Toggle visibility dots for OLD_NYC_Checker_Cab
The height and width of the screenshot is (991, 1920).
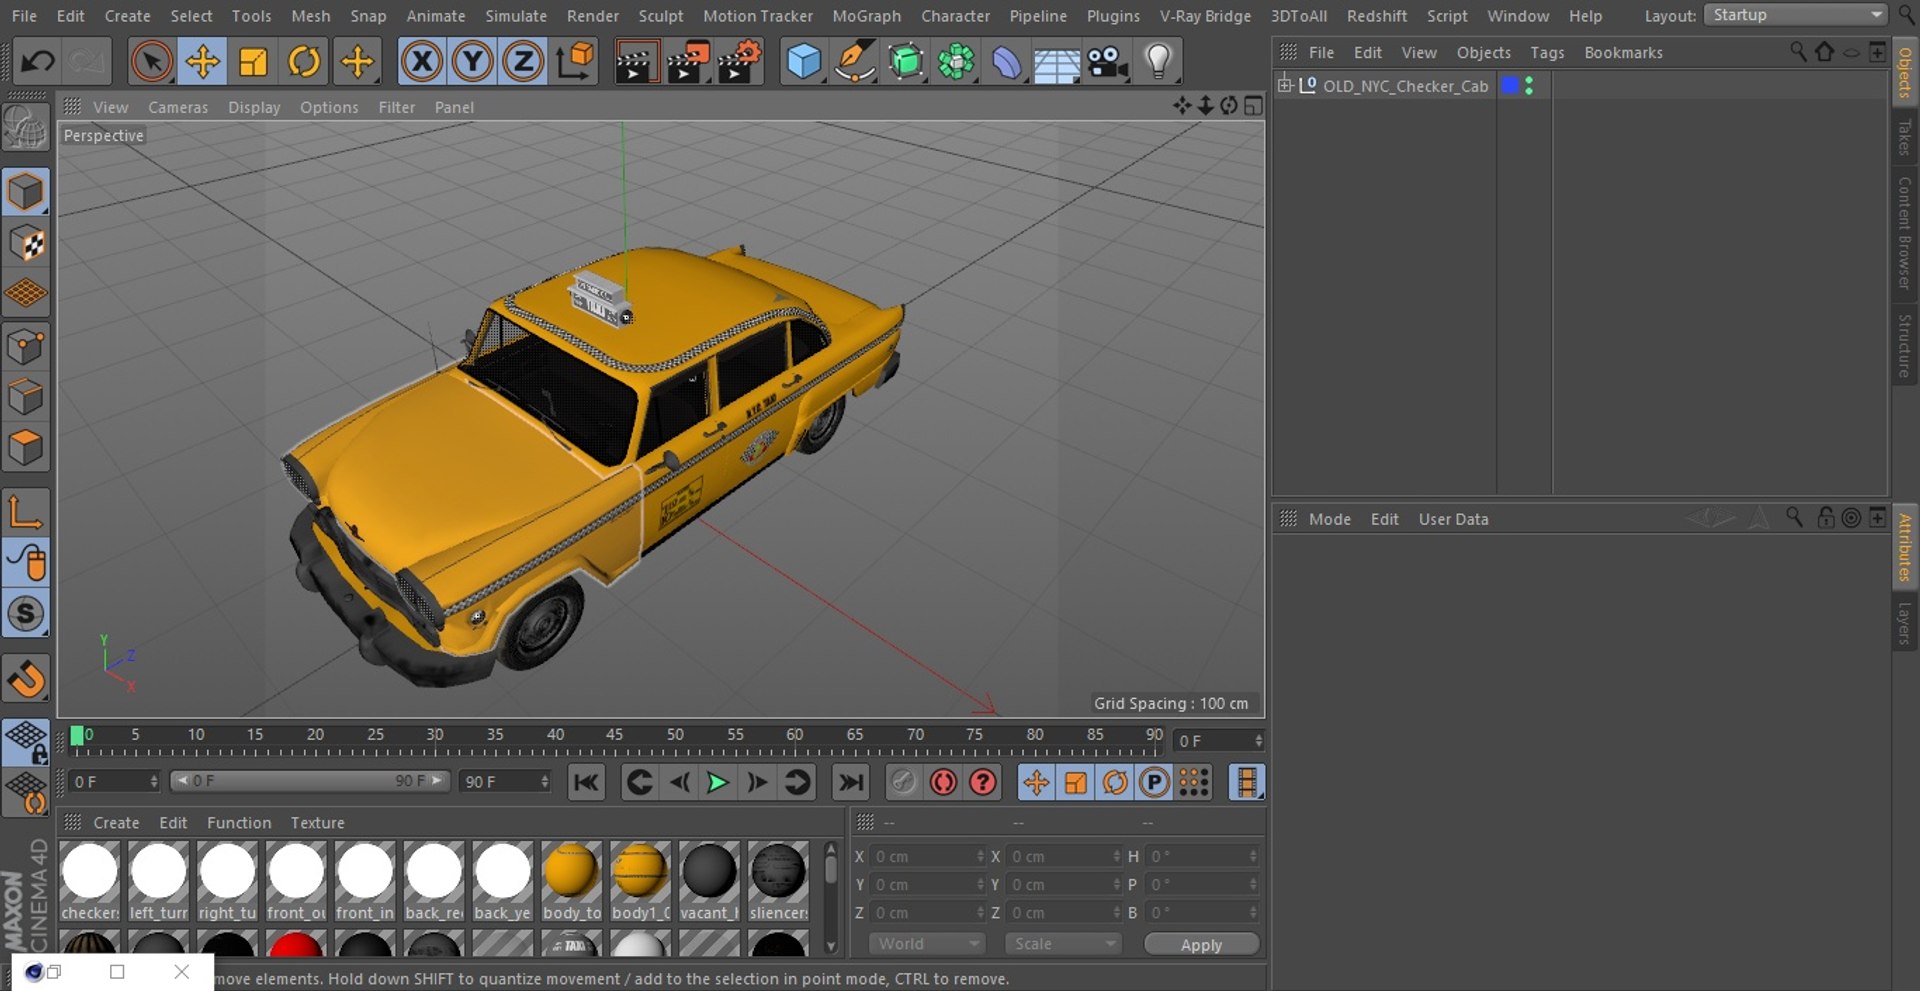pos(1529,86)
